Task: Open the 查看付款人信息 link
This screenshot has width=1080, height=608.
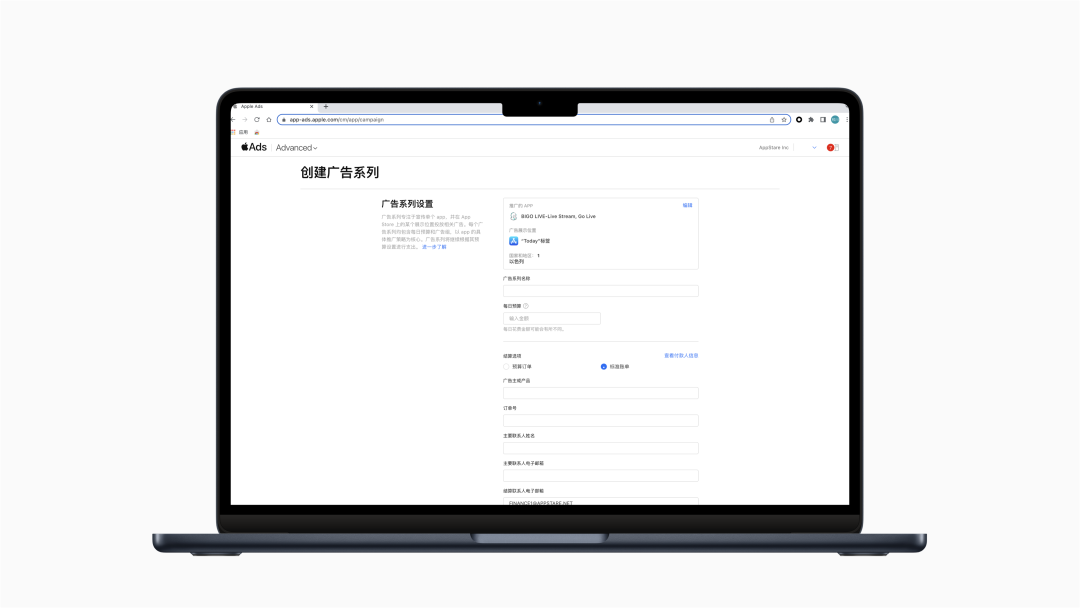Action: (681, 356)
